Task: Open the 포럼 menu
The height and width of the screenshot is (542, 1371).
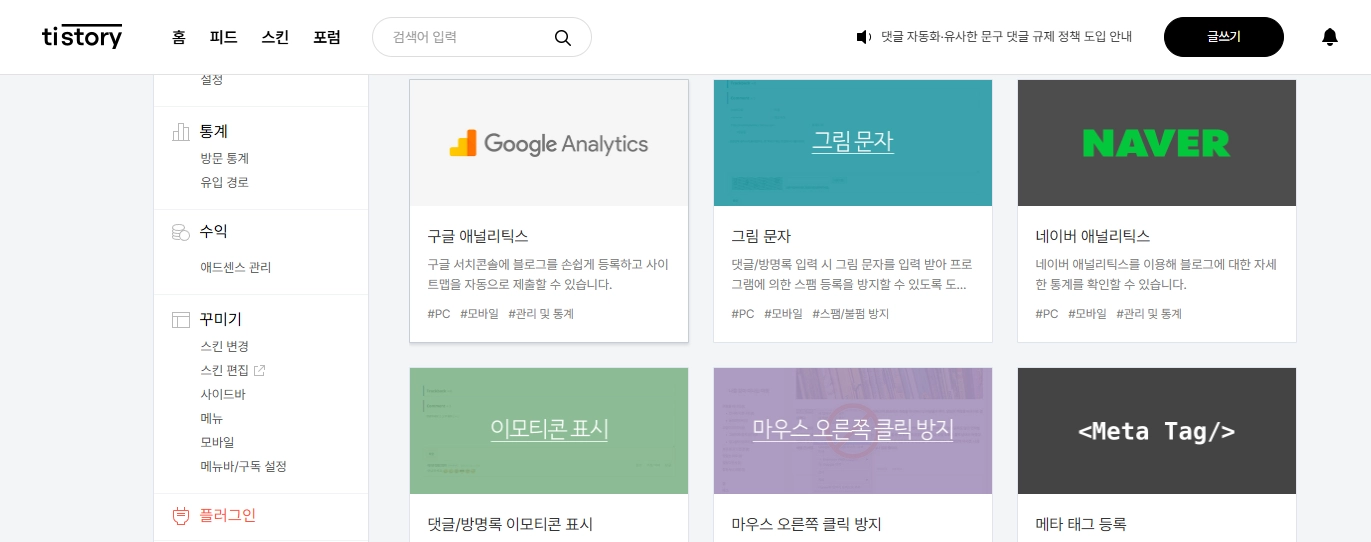Action: [x=327, y=37]
